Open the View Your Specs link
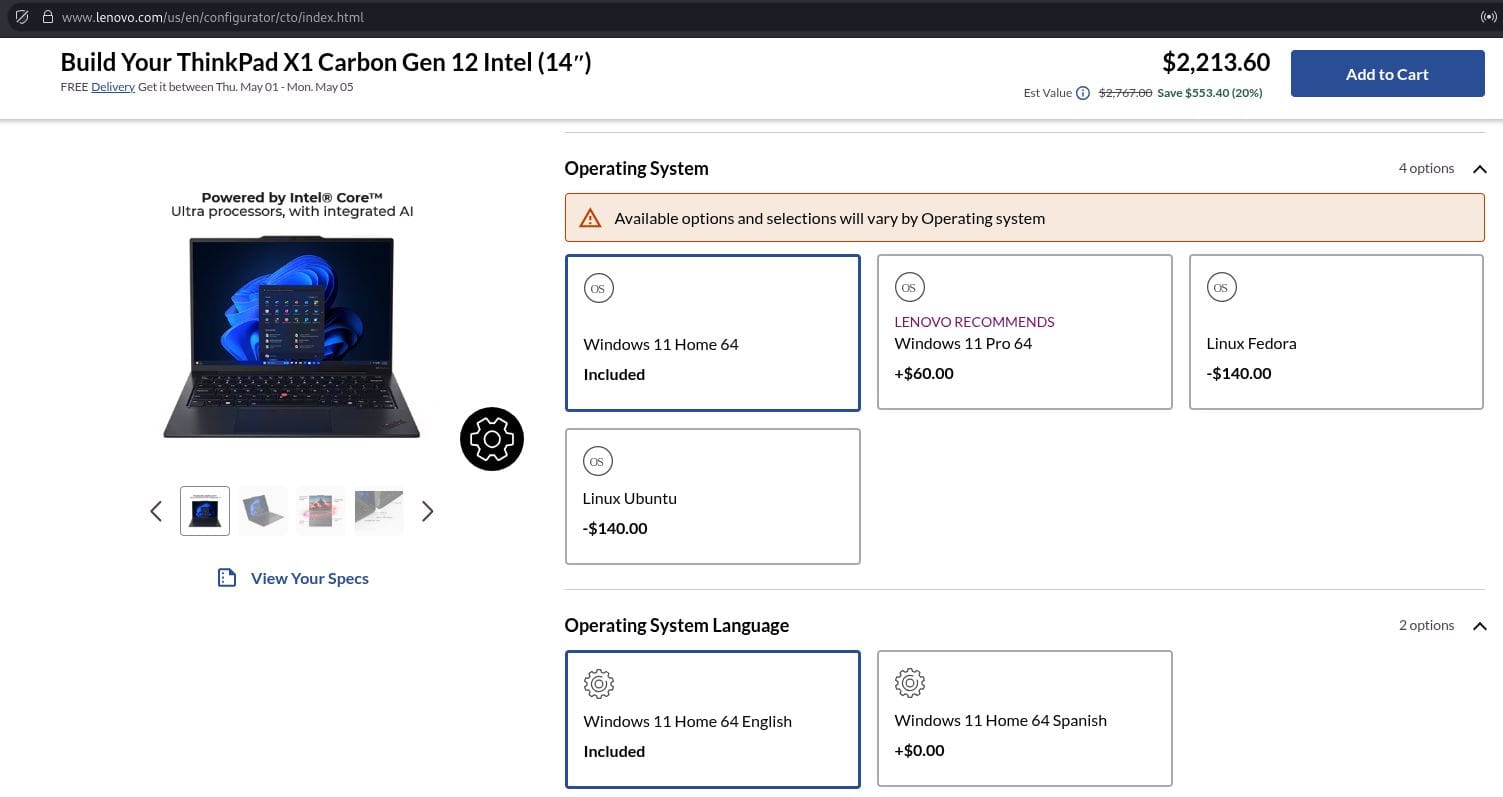Image resolution: width=1503 pixels, height=797 pixels. [x=309, y=578]
